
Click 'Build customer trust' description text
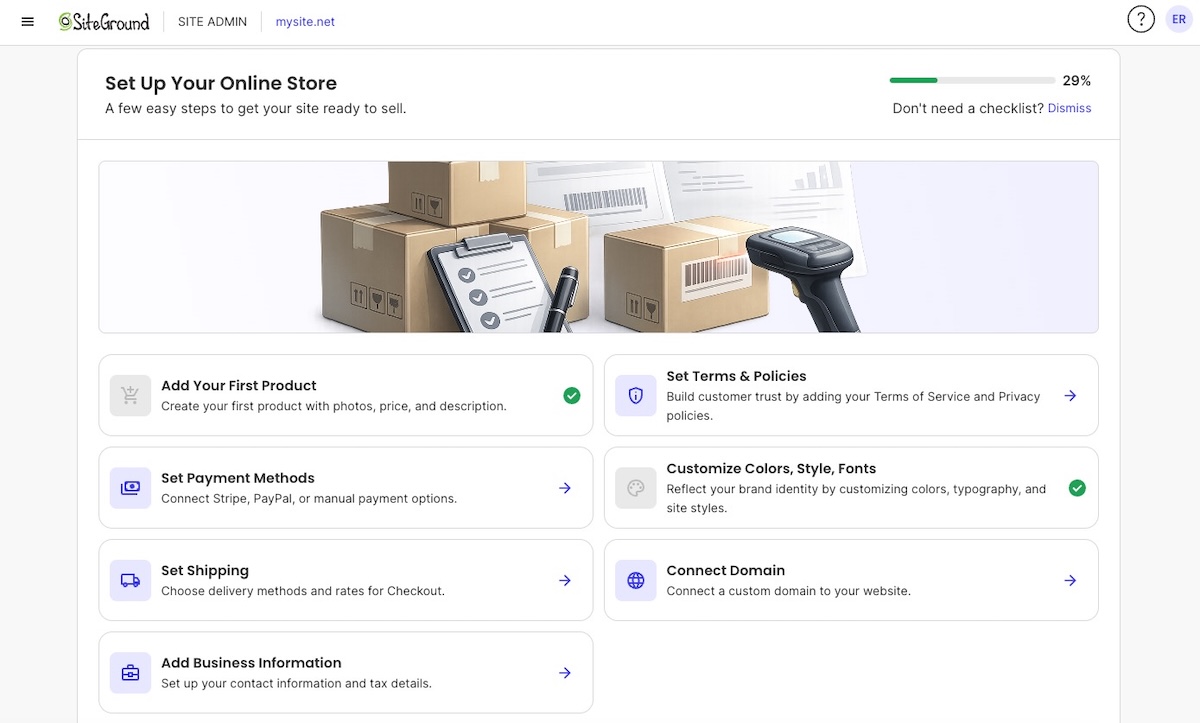click(854, 406)
